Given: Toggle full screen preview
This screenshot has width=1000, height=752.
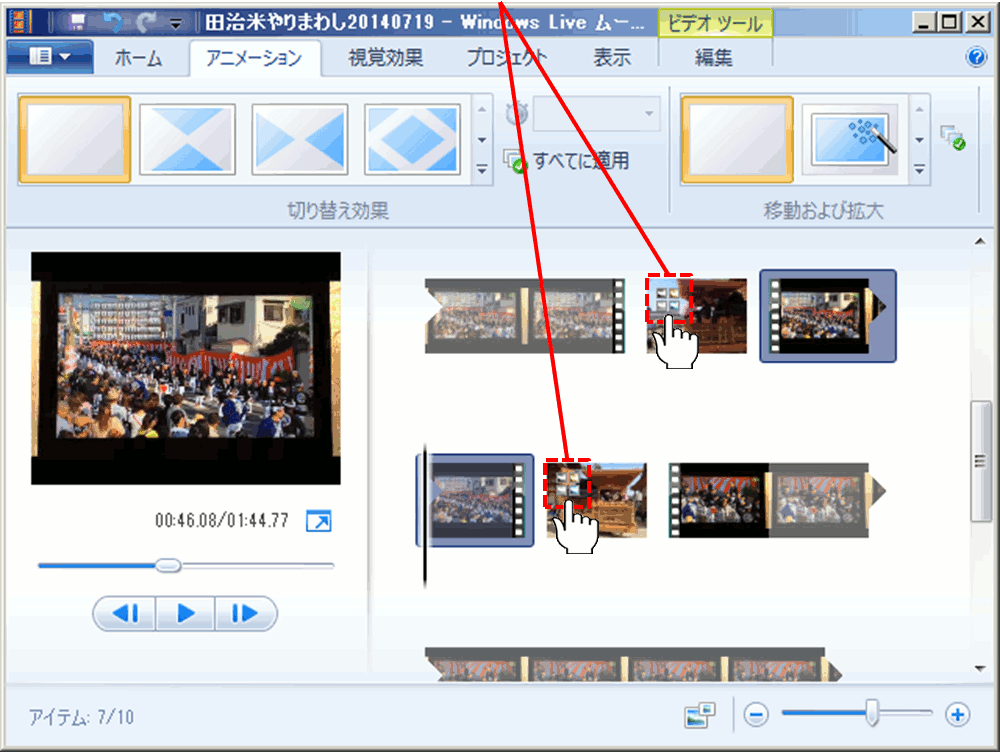Looking at the screenshot, I should (x=318, y=521).
